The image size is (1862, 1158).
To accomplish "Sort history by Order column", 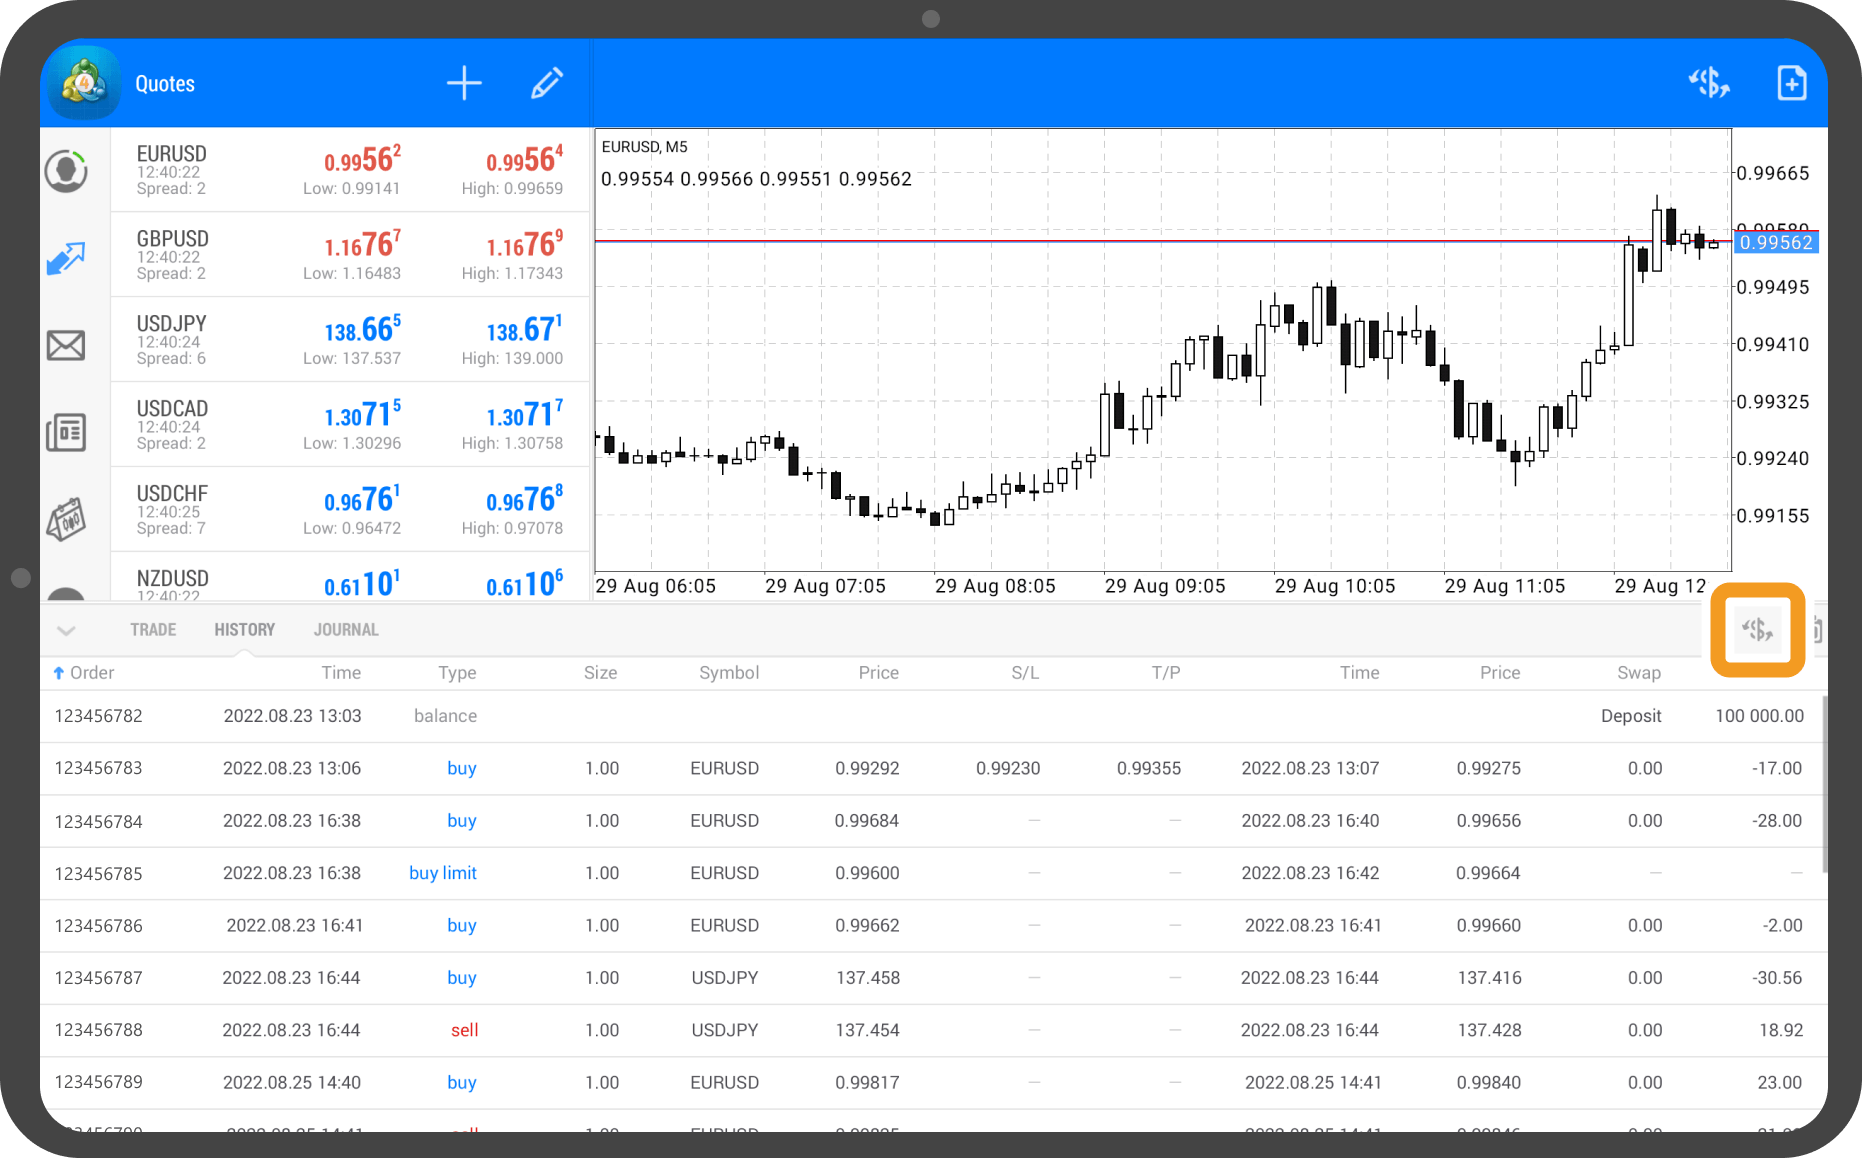I will click(x=85, y=673).
